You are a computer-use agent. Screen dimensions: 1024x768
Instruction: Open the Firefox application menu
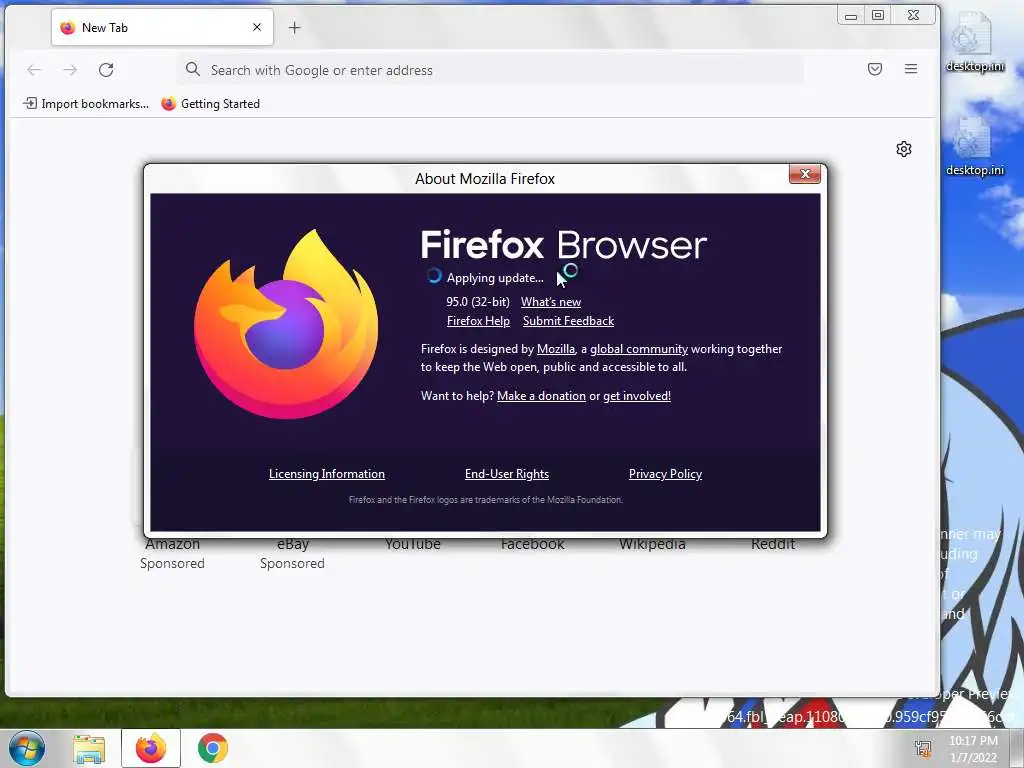(x=911, y=69)
